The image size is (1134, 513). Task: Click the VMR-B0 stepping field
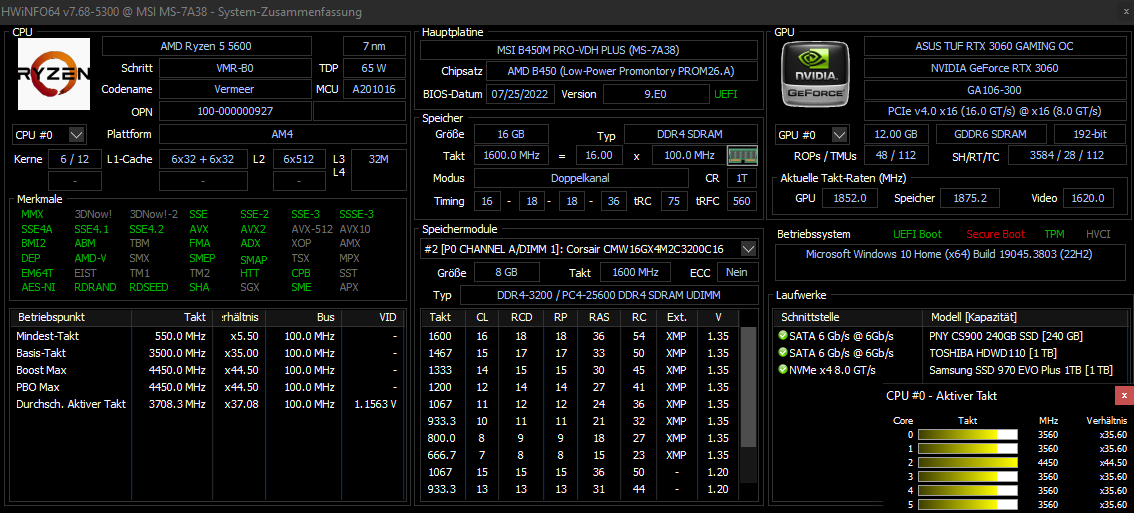(235, 68)
